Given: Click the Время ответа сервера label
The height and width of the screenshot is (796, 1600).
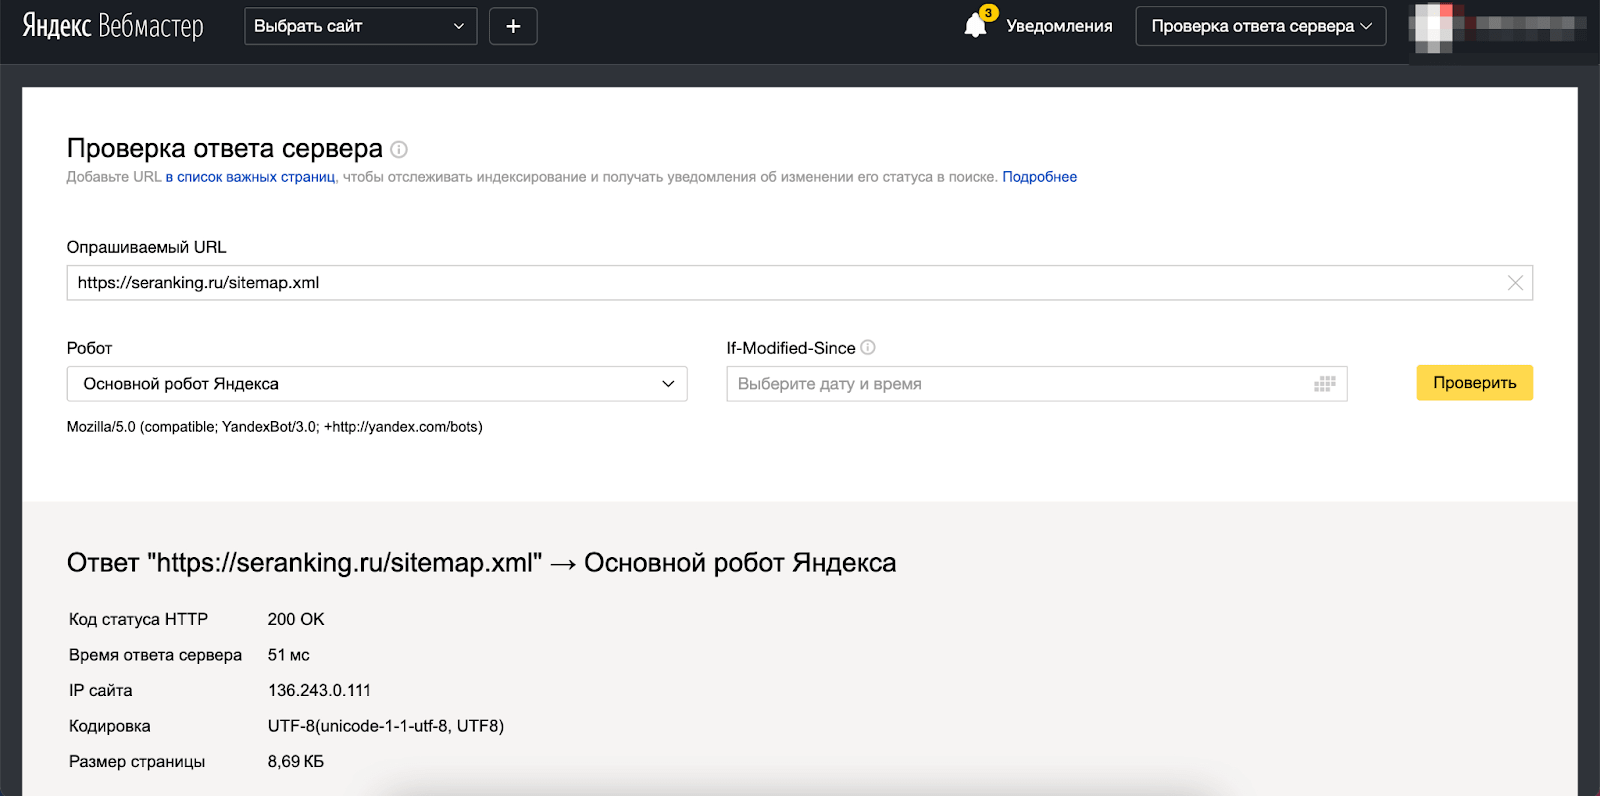Looking at the screenshot, I should click(x=155, y=655).
